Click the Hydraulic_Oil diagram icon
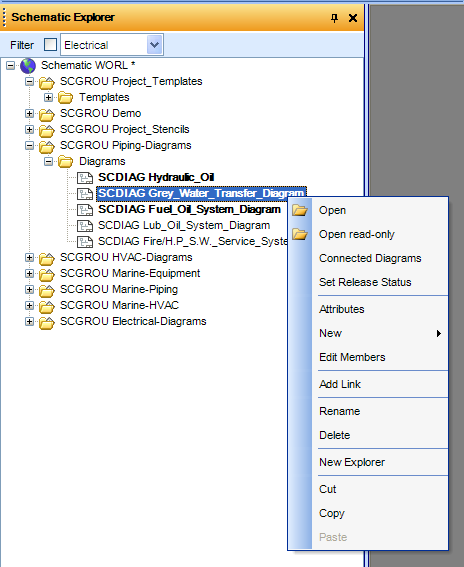Image resolution: width=464 pixels, height=567 pixels. tap(85, 178)
